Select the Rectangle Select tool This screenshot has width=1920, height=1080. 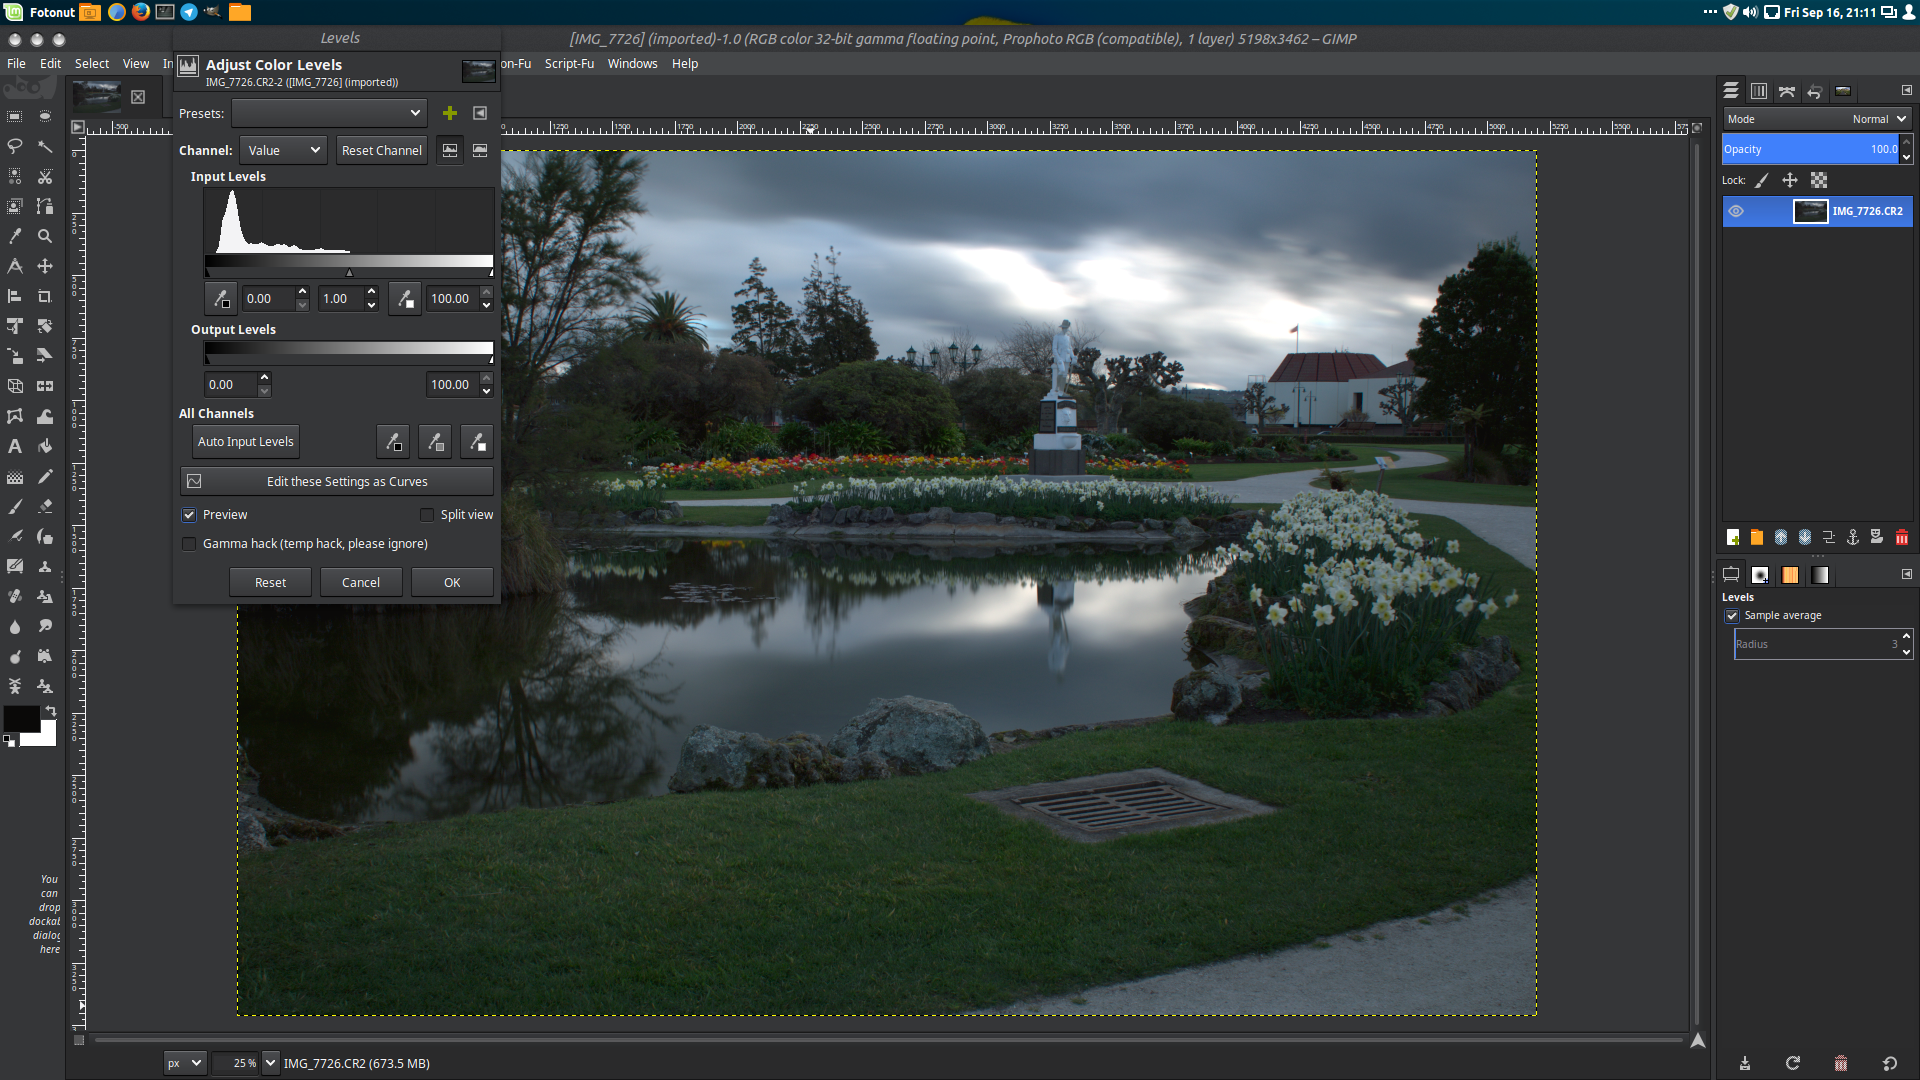(15, 116)
